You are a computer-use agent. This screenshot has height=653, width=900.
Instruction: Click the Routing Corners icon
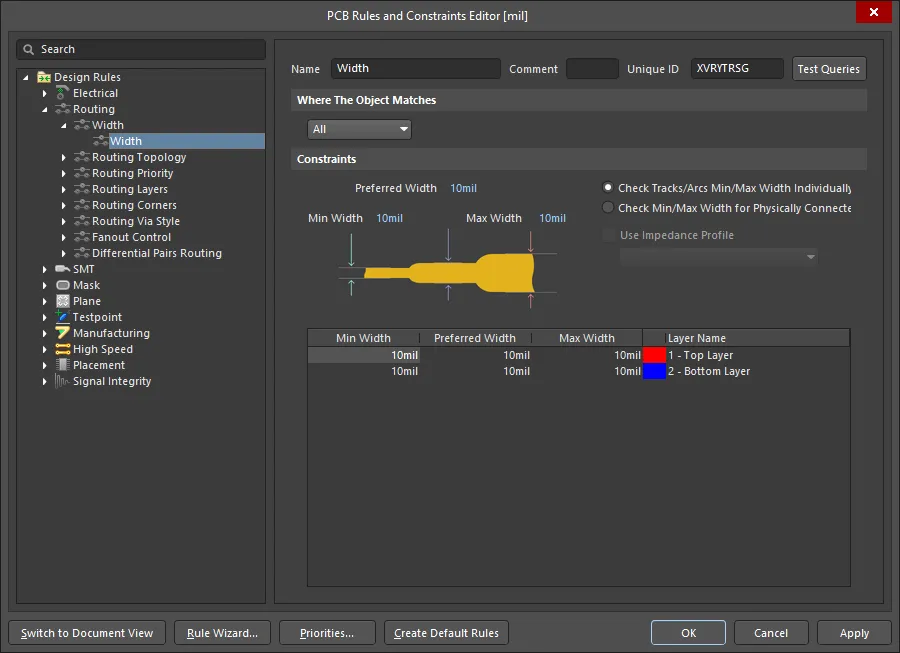[82, 205]
